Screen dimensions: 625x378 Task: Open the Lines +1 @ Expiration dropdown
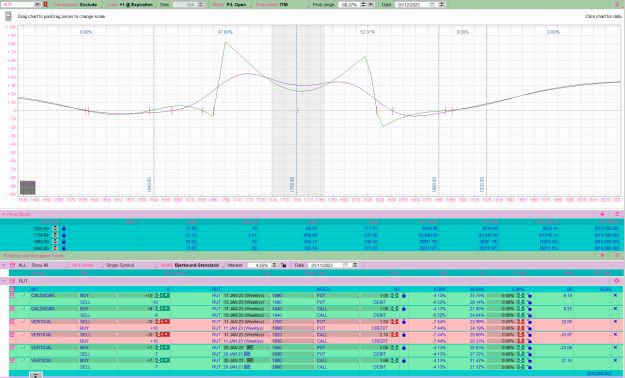pos(131,5)
